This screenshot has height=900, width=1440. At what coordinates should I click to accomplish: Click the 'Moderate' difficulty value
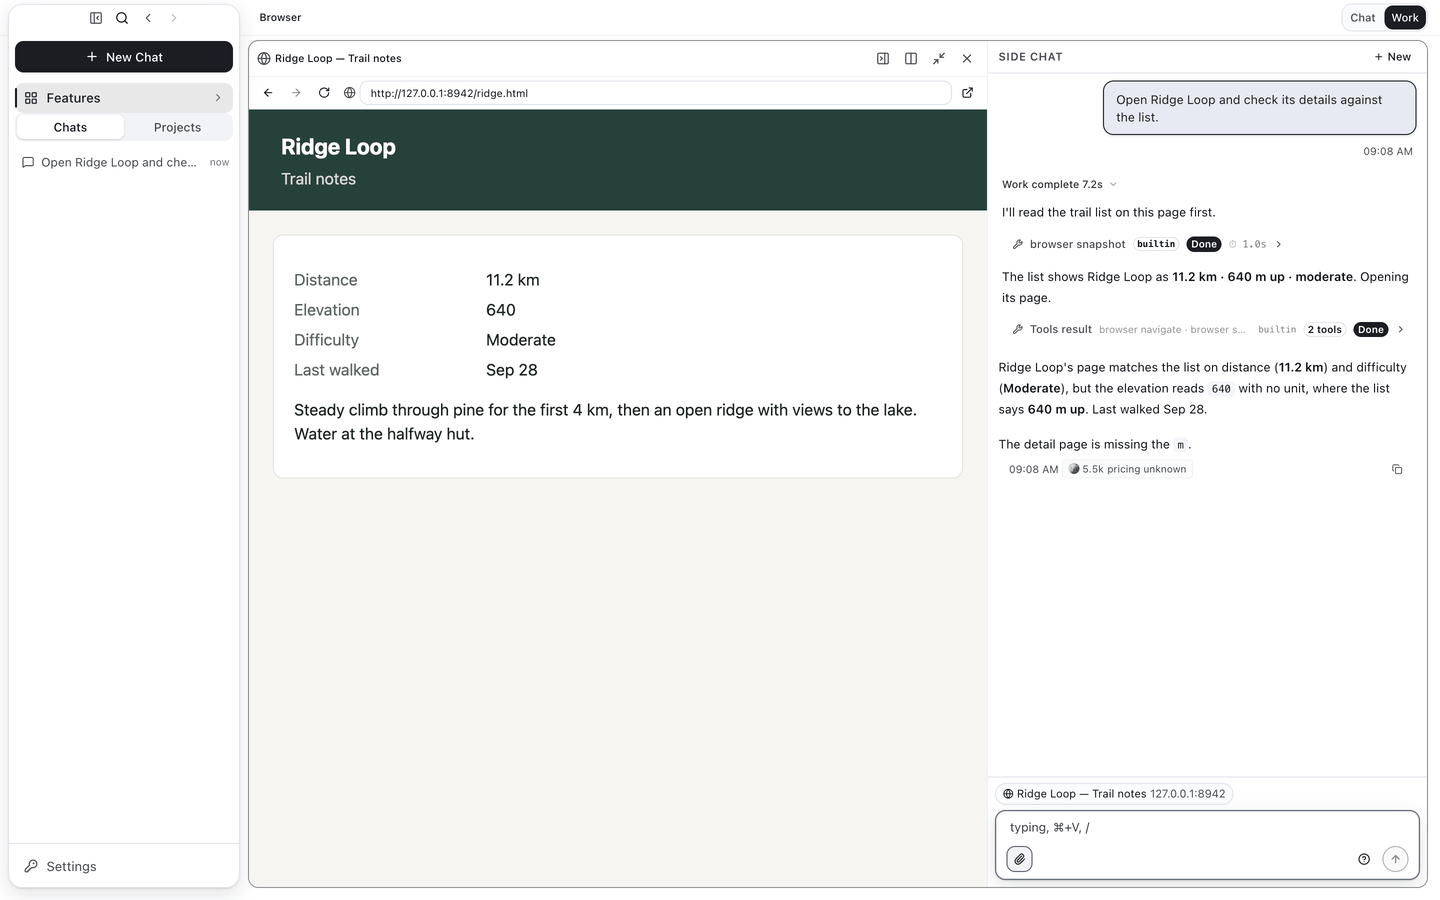(521, 340)
